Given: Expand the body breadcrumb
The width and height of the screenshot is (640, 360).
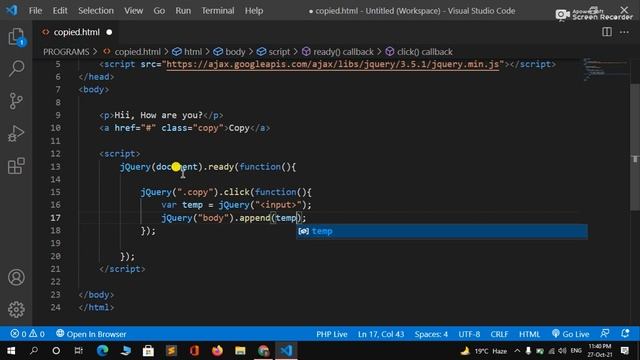Looking at the screenshot, I should pos(235,52).
